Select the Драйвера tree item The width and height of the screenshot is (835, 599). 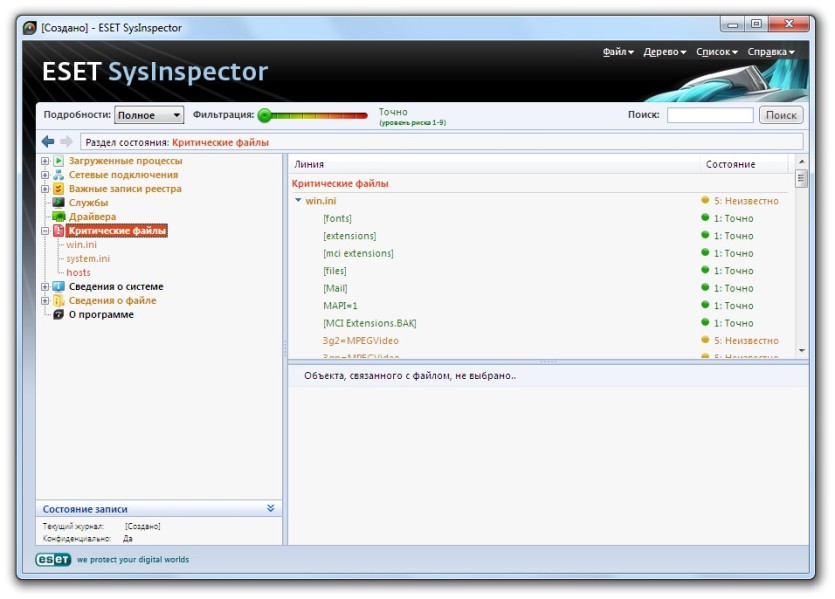tap(92, 216)
